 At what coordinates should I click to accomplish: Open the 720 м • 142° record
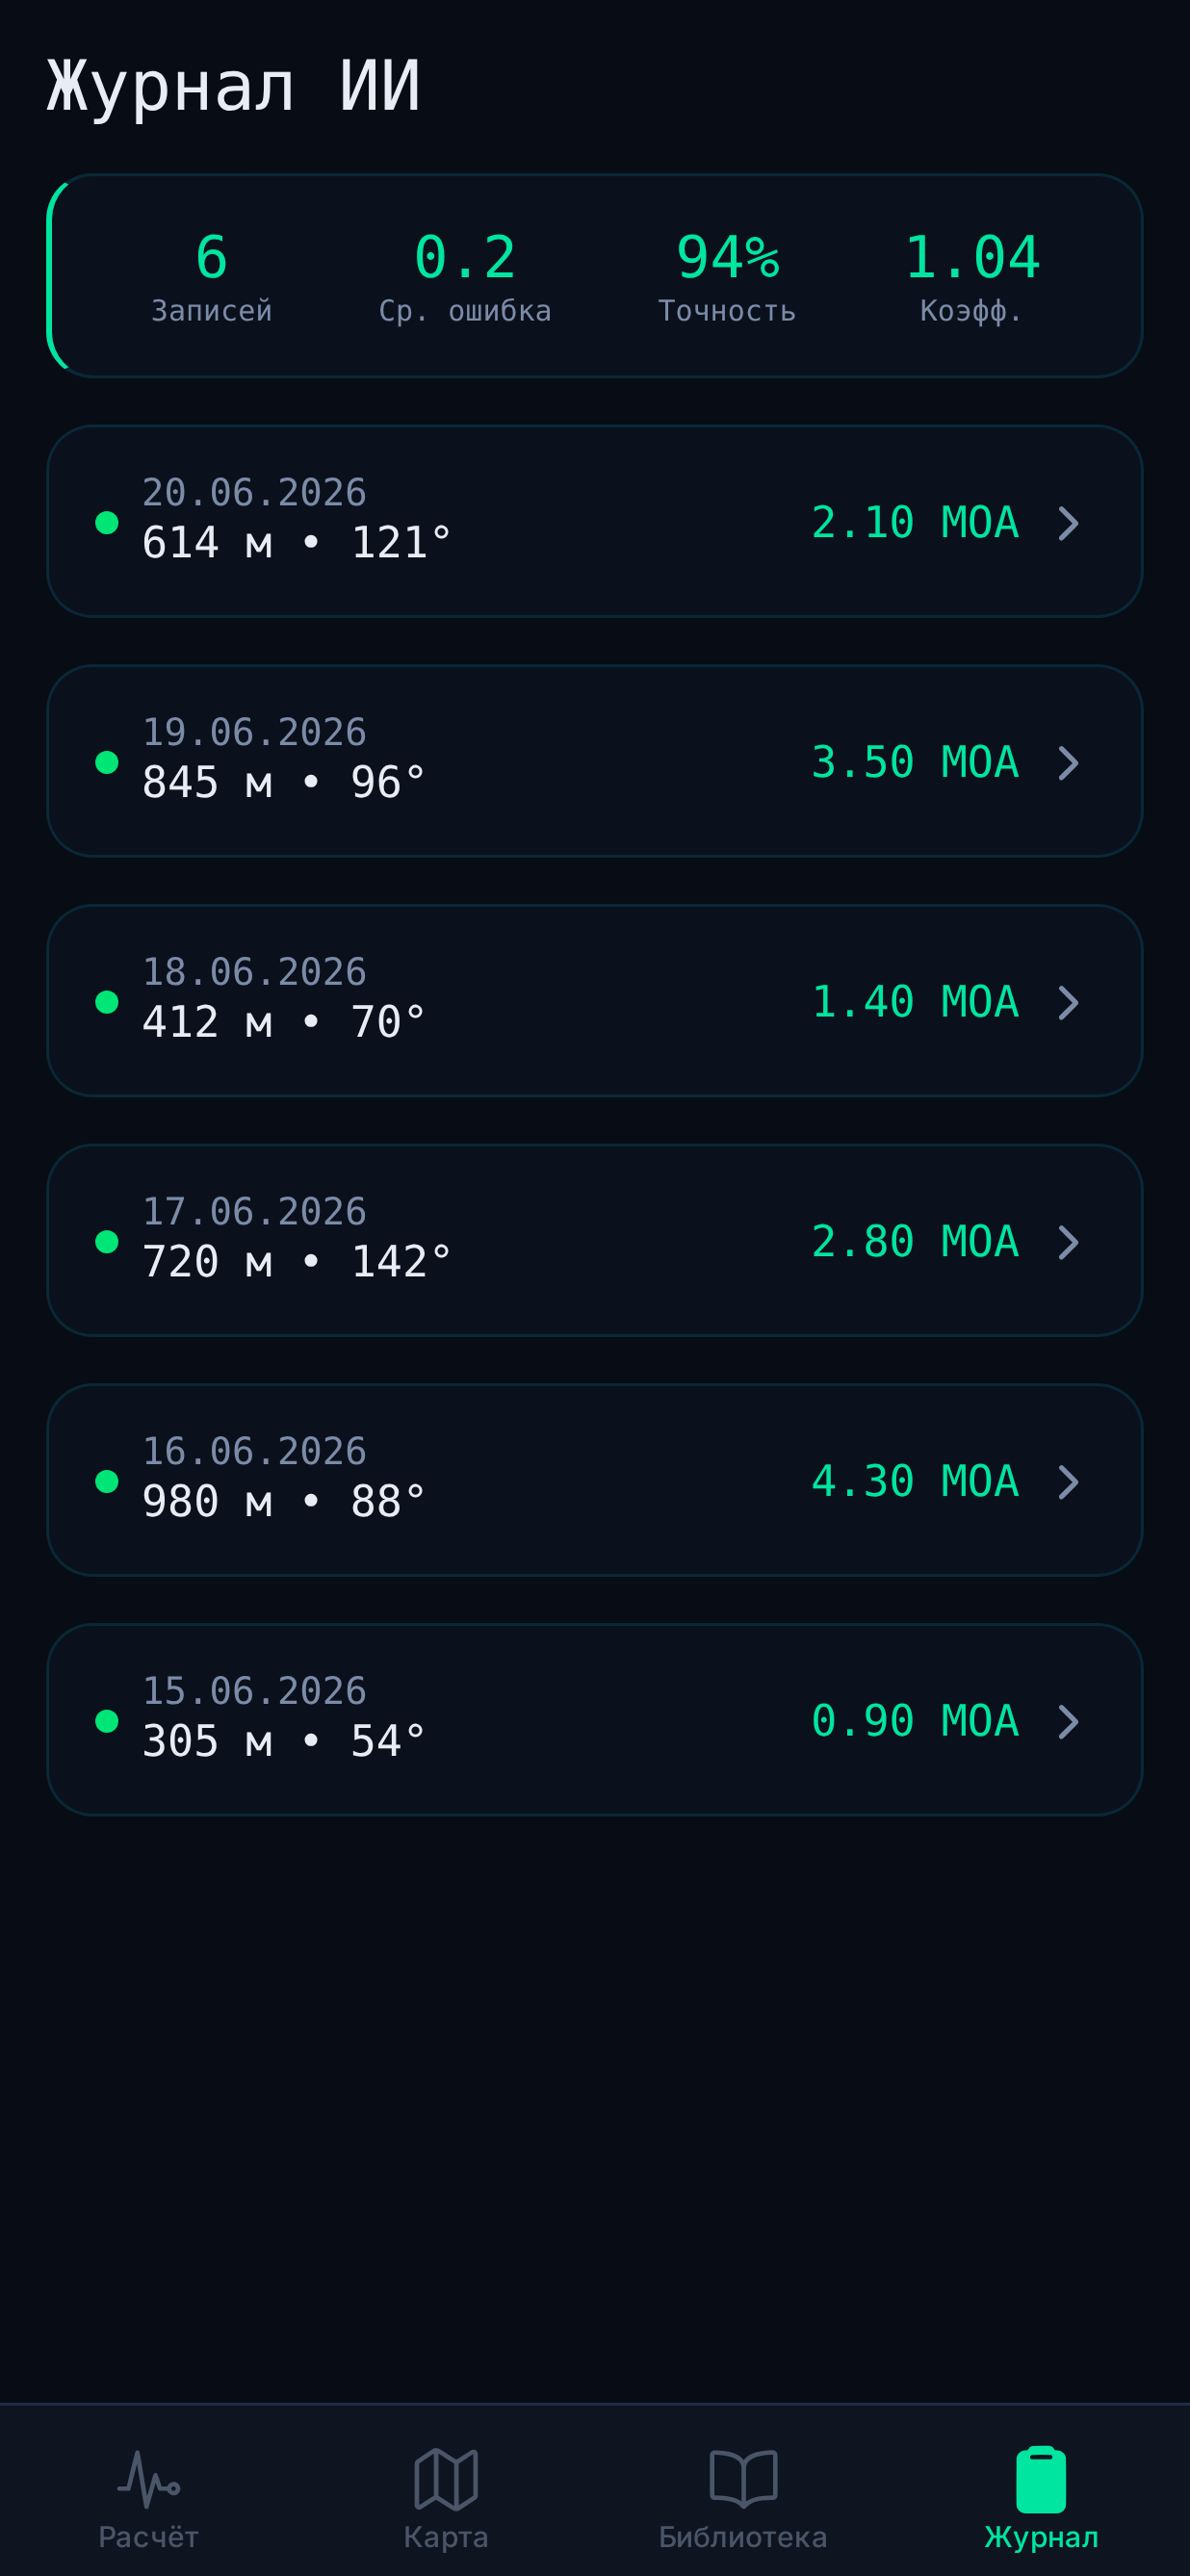coord(595,1240)
